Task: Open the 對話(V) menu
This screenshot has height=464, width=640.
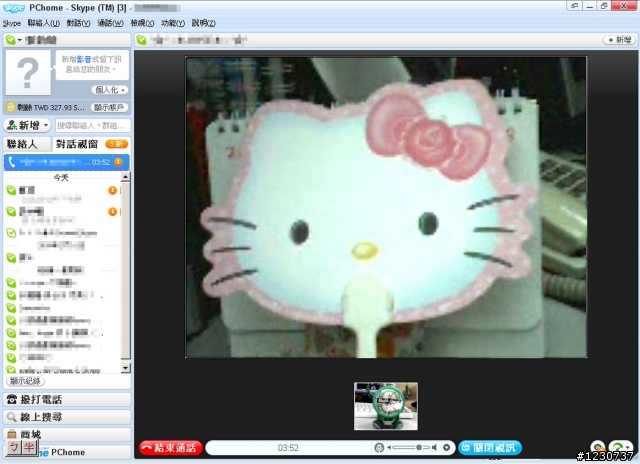Action: click(x=78, y=23)
